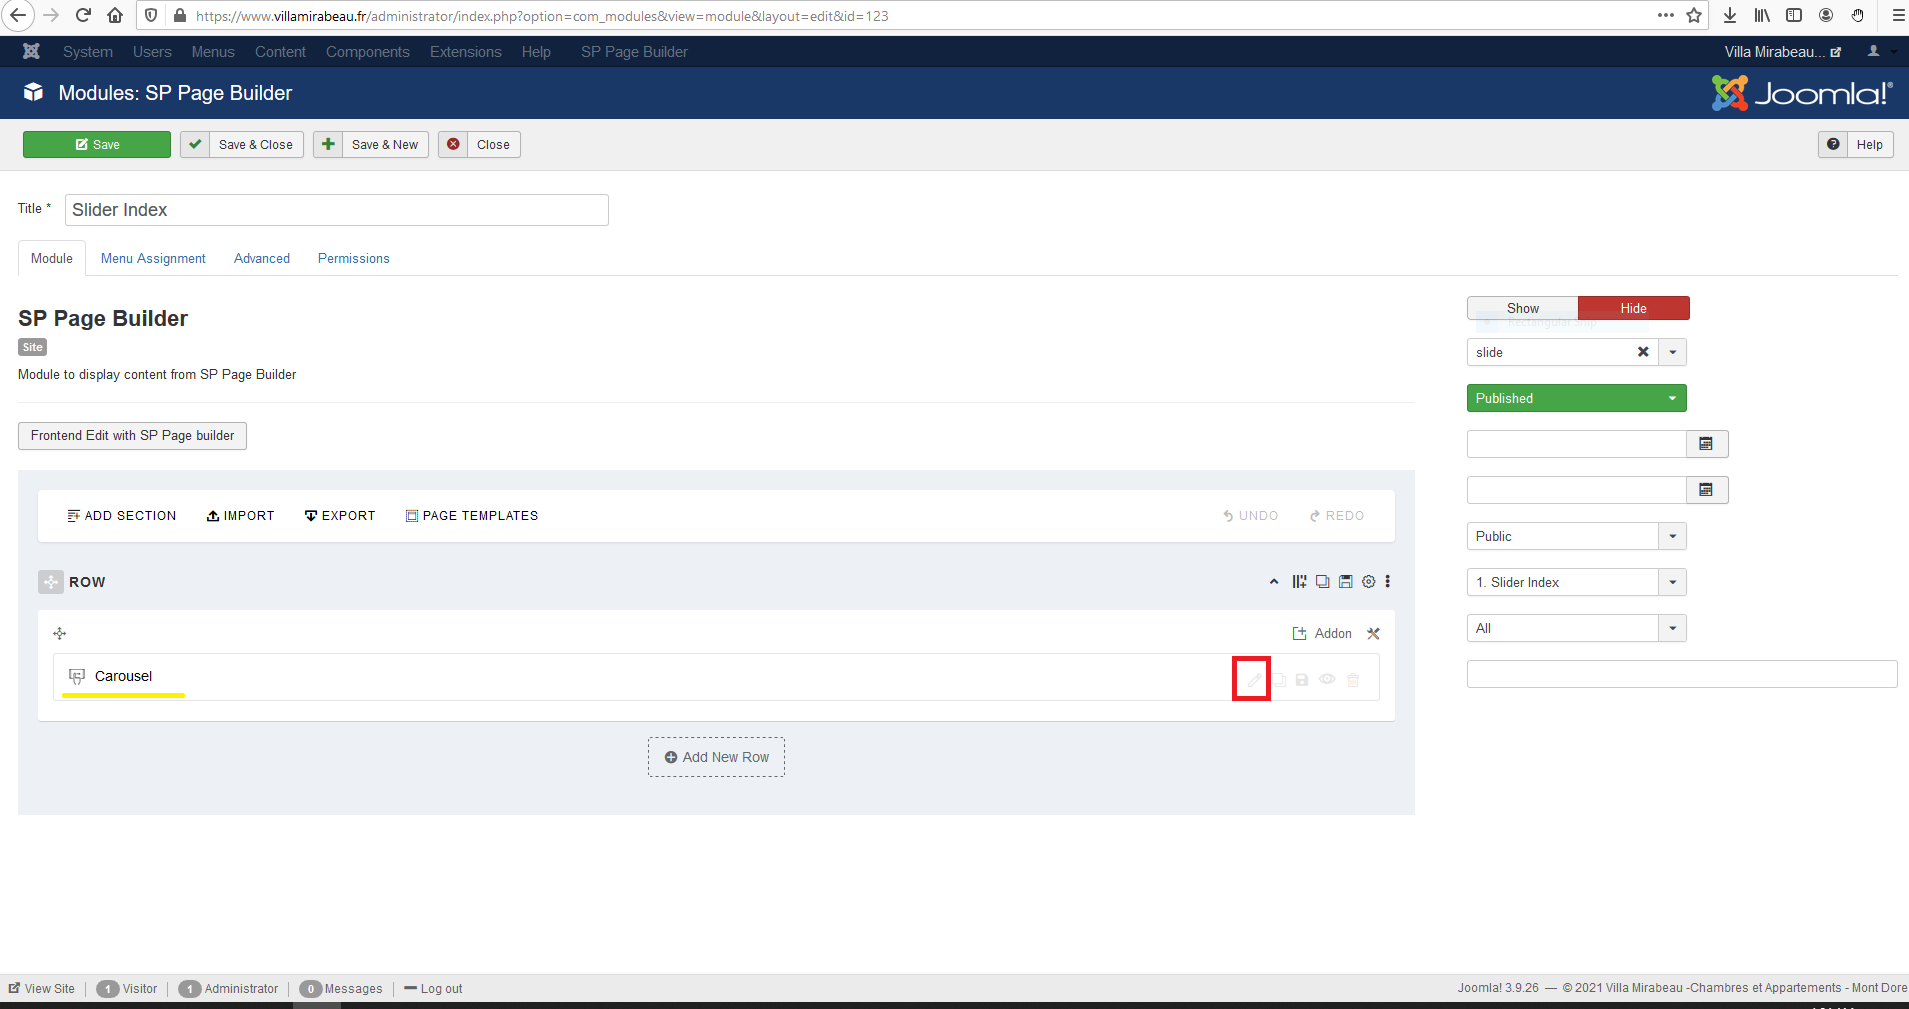
Task: Save the row with the floppy disk icon
Action: [1346, 582]
